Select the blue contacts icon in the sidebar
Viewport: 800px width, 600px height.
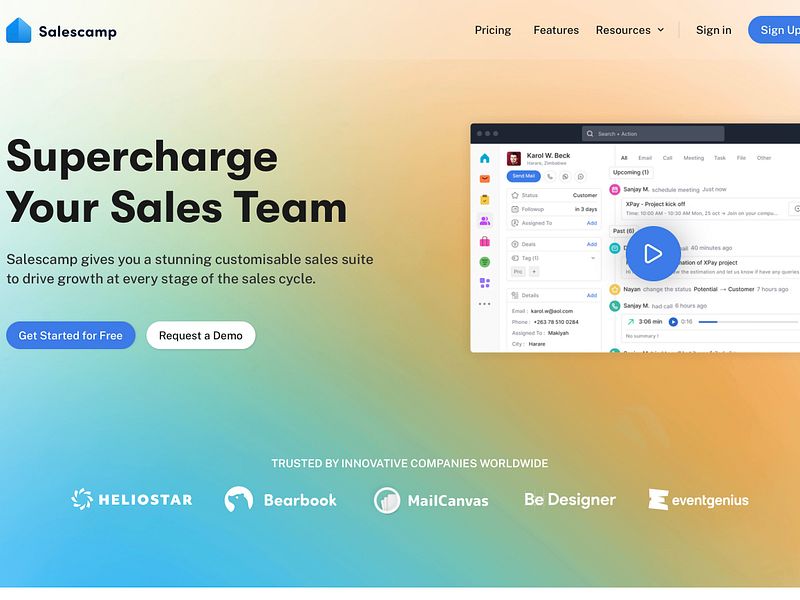[x=484, y=219]
